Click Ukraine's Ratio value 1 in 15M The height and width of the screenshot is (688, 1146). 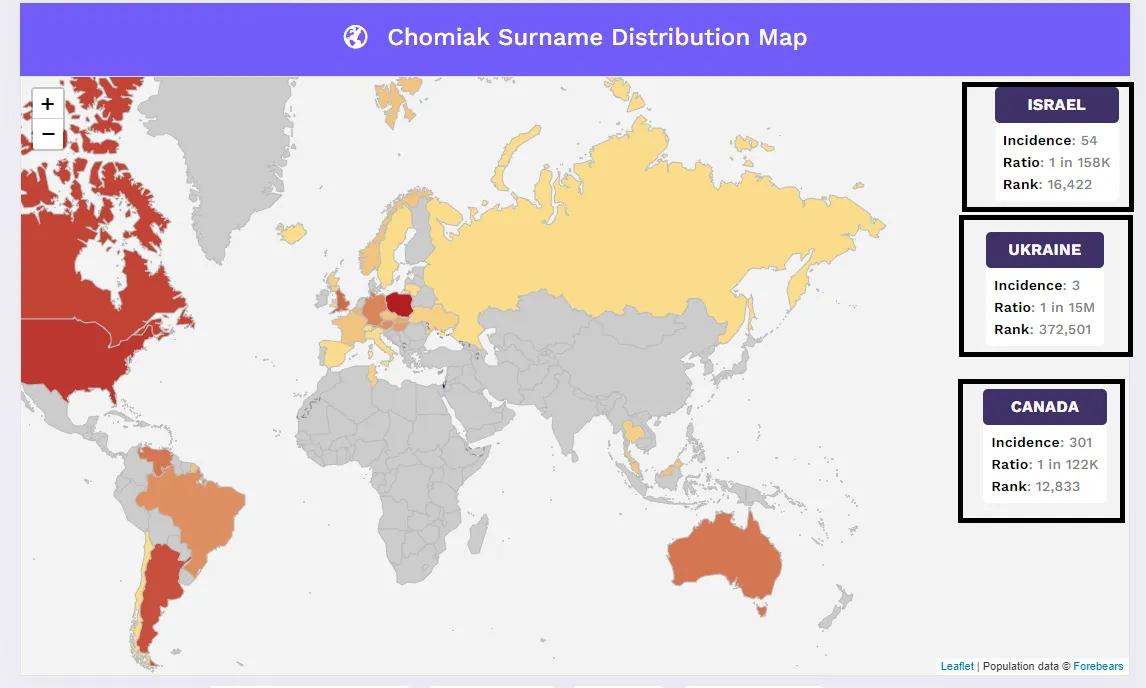point(1067,307)
